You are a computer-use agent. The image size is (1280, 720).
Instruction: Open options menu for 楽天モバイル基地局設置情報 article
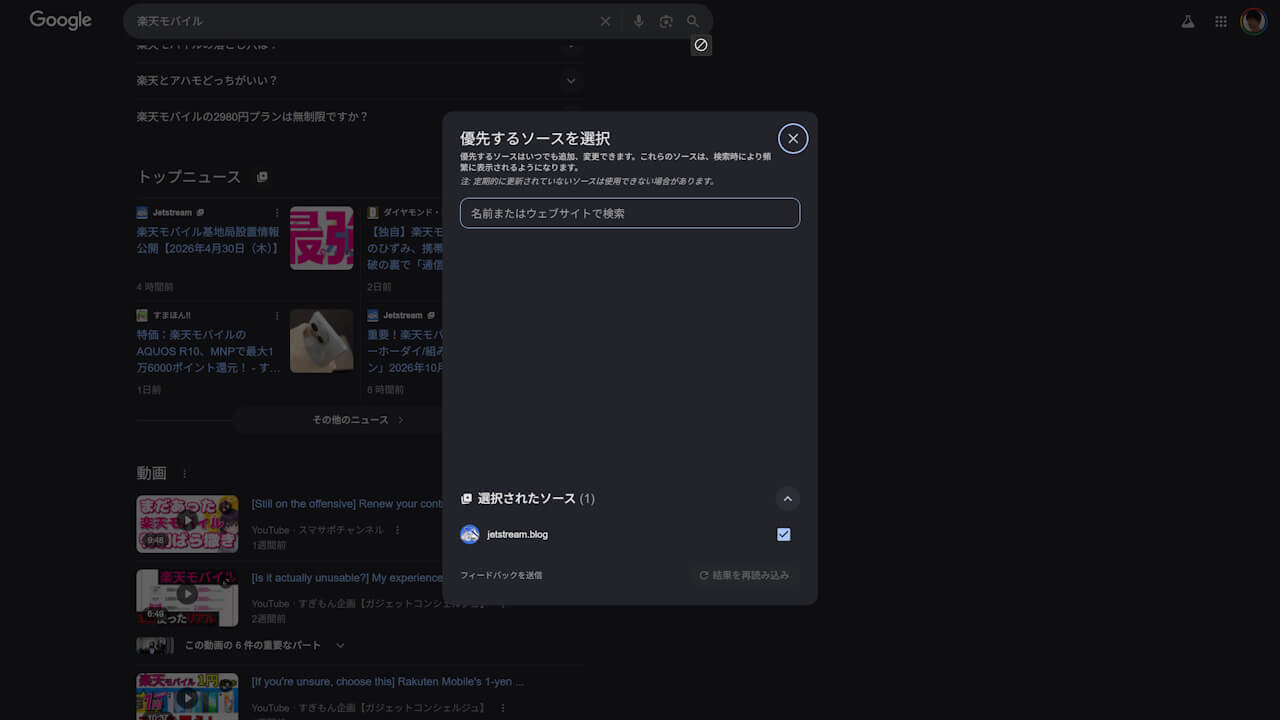[277, 213]
